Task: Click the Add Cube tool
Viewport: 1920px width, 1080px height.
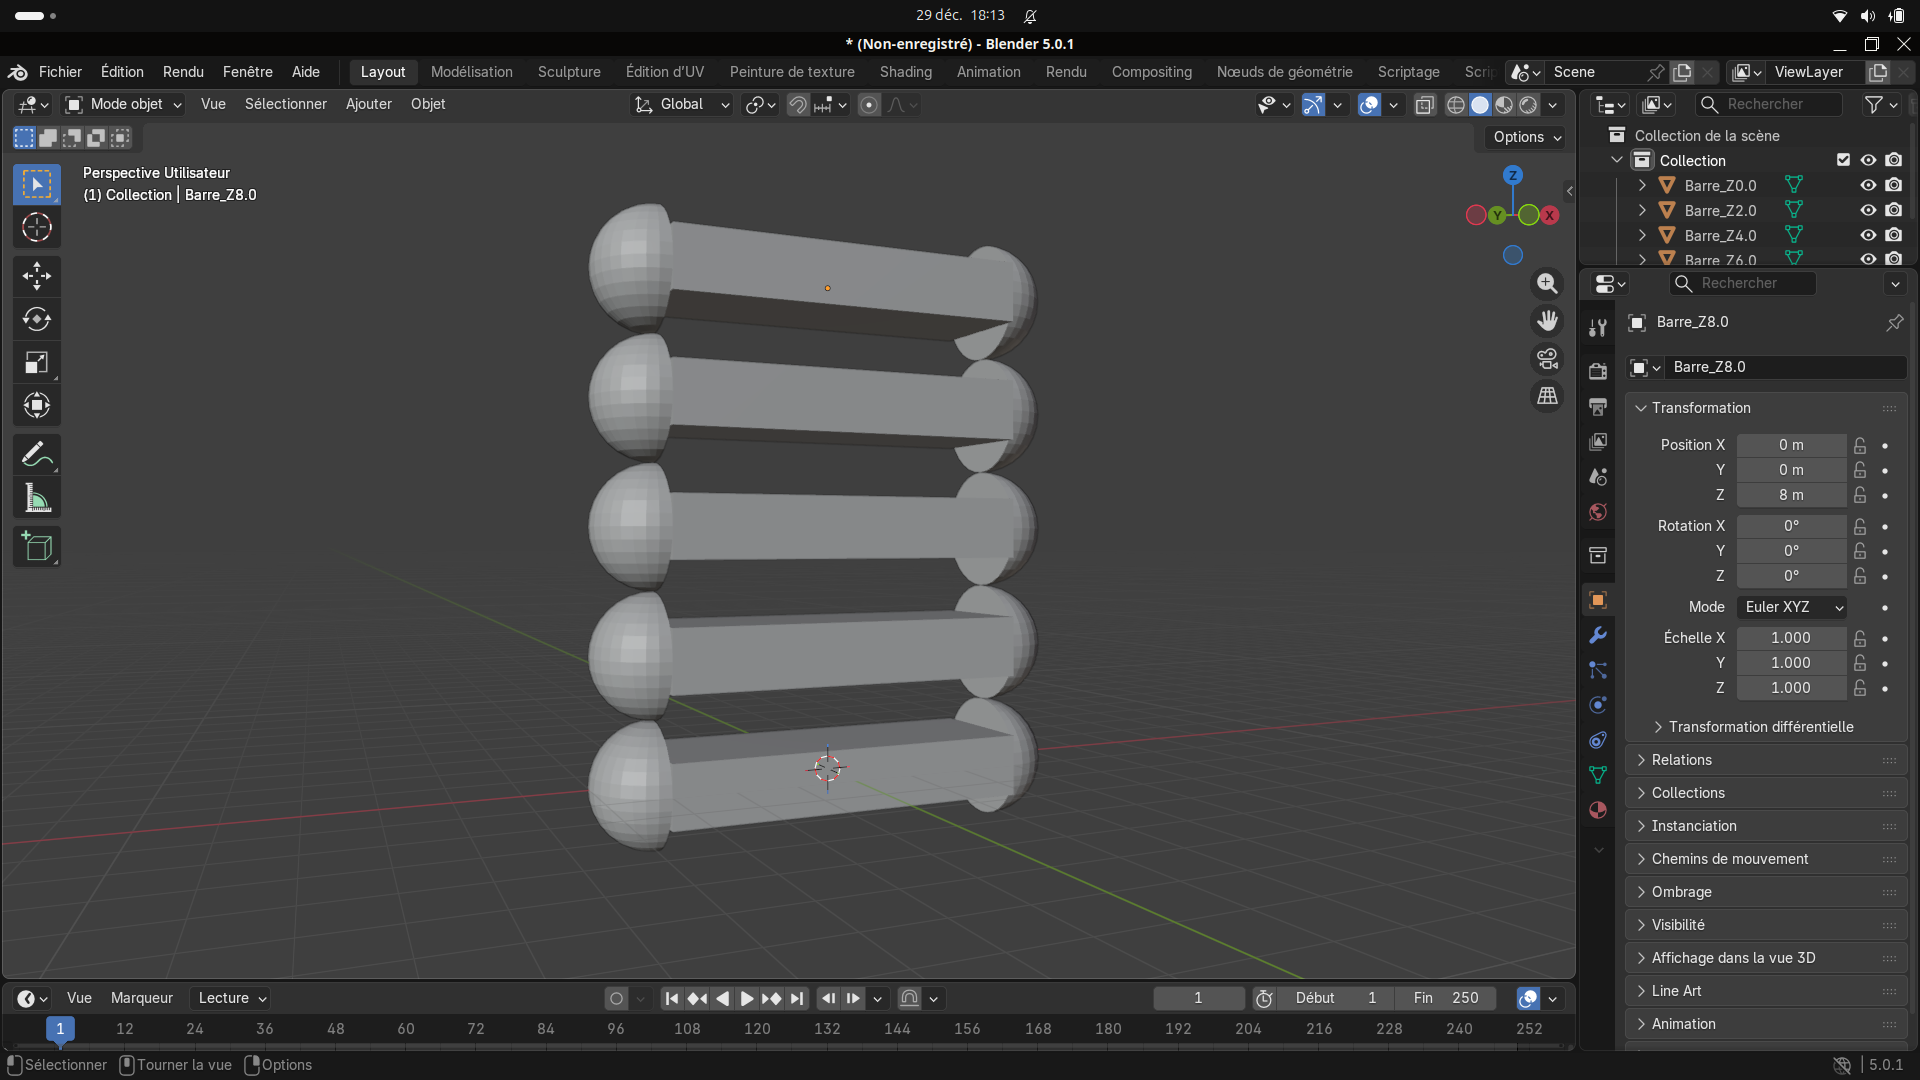Action: tap(37, 547)
